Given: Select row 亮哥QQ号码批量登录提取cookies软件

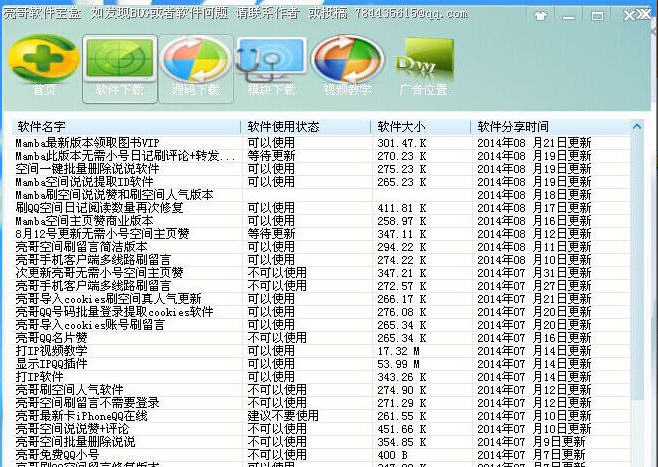Looking at the screenshot, I should (x=321, y=312).
